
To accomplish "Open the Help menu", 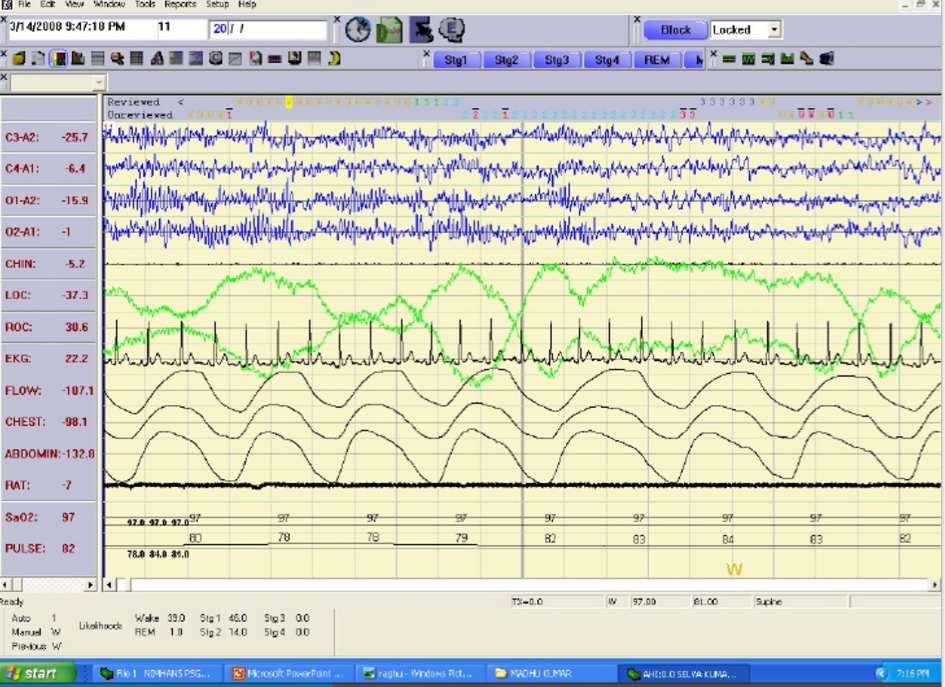I will (247, 4).
